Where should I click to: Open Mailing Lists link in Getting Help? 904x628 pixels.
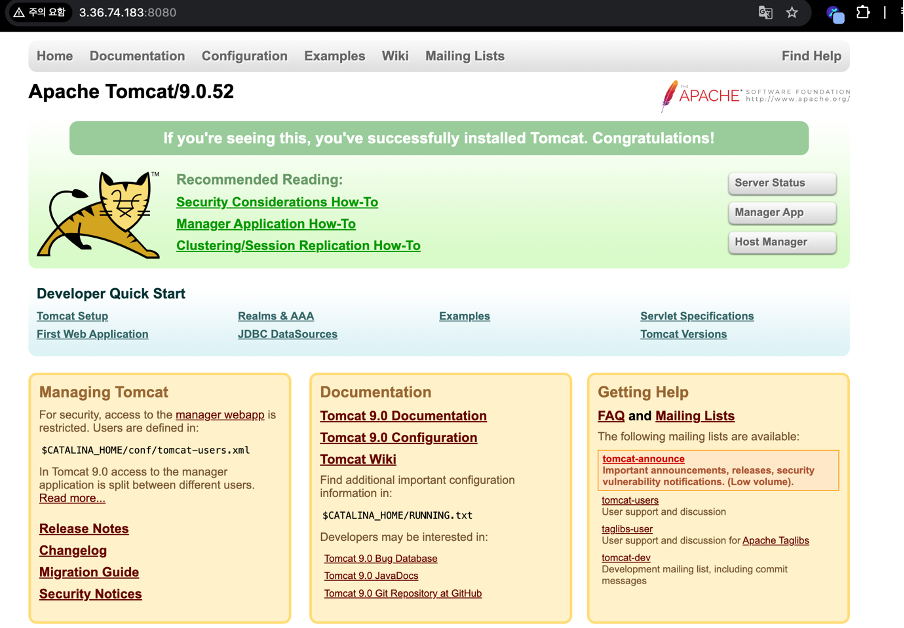click(695, 416)
